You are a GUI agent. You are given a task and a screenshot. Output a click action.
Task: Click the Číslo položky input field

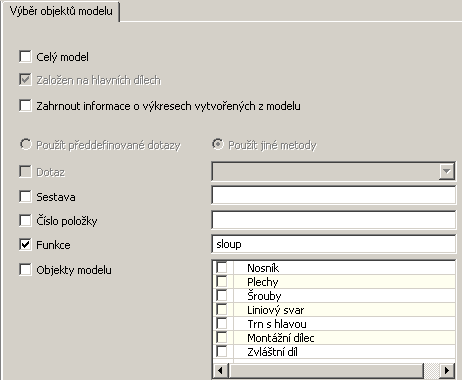point(333,220)
